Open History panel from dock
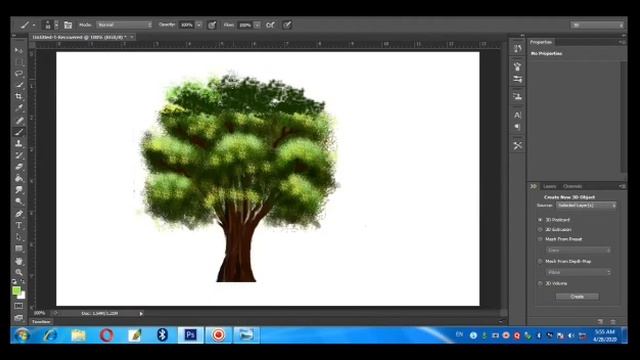The image size is (640, 360). [x=518, y=49]
